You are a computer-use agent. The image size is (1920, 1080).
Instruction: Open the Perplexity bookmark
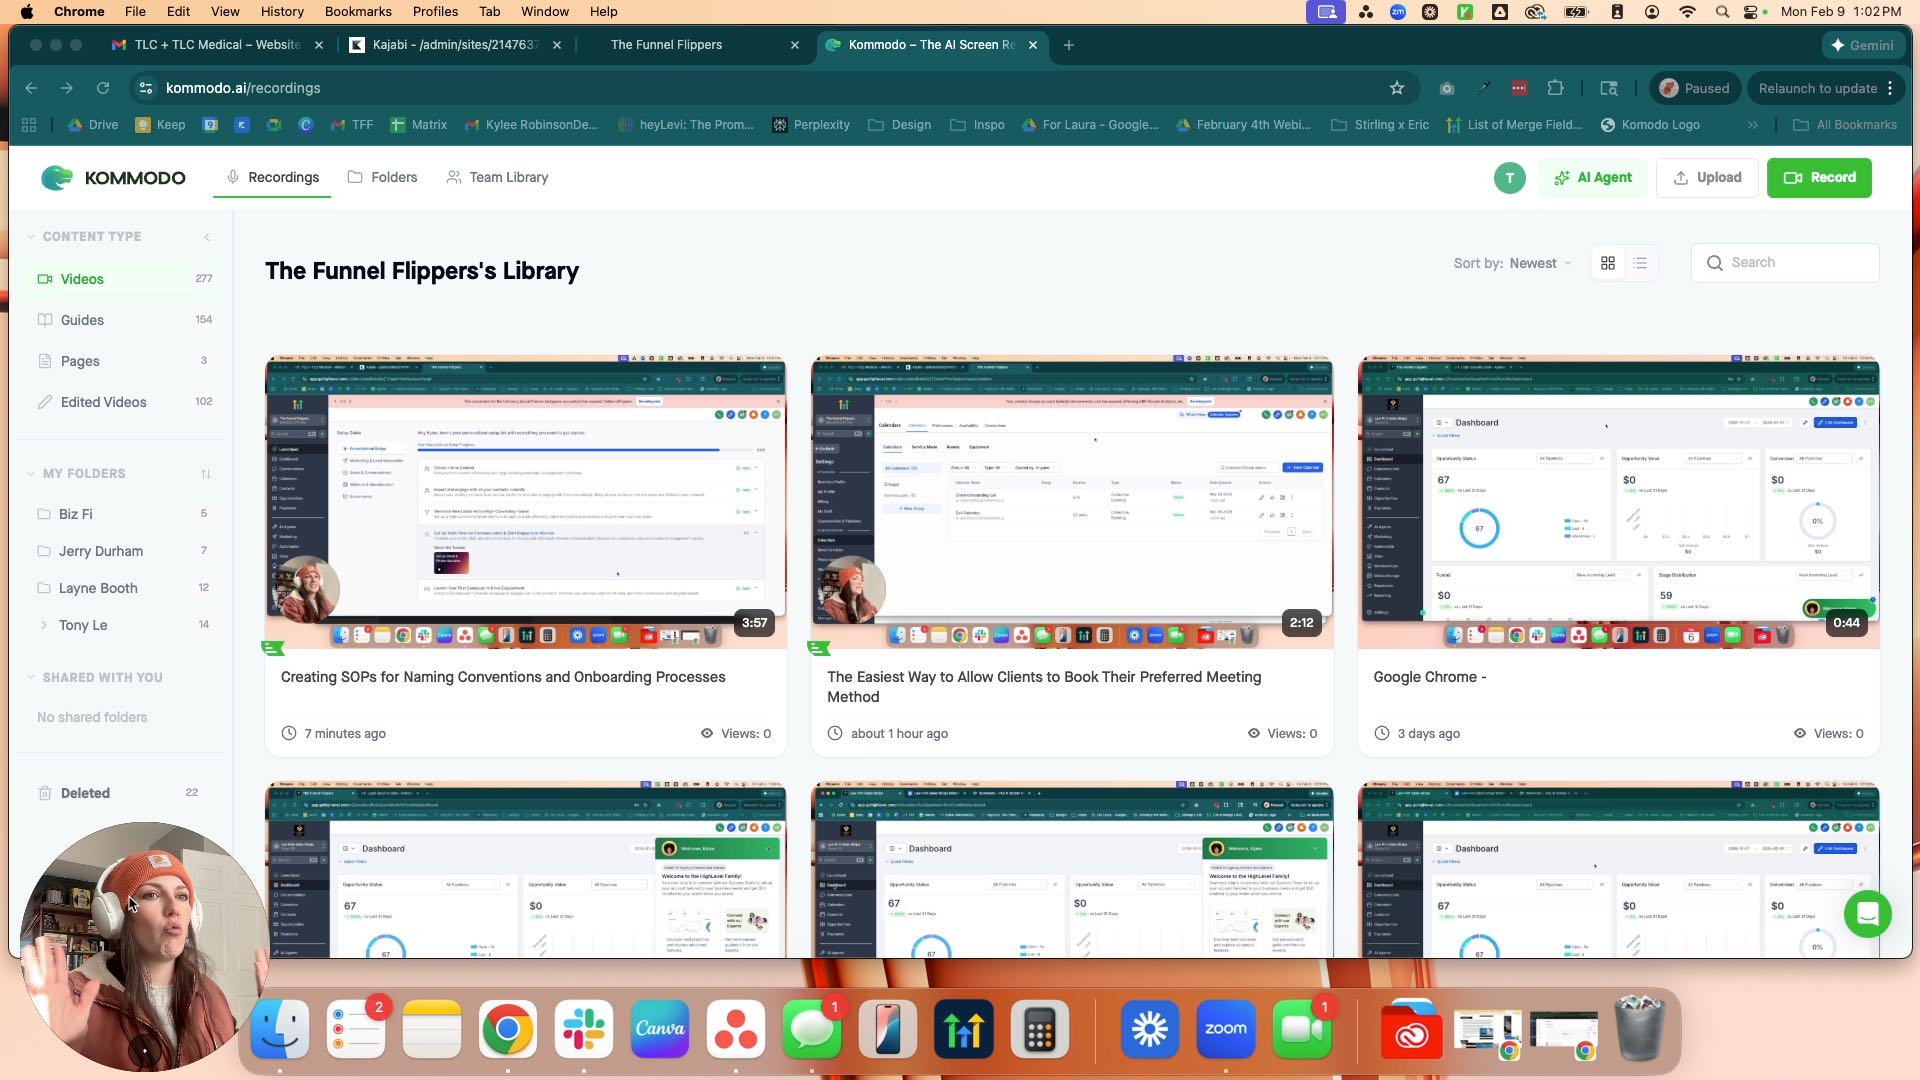click(x=811, y=125)
